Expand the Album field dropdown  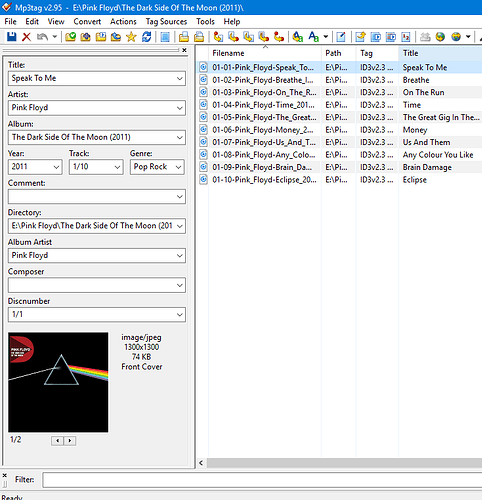180,137
